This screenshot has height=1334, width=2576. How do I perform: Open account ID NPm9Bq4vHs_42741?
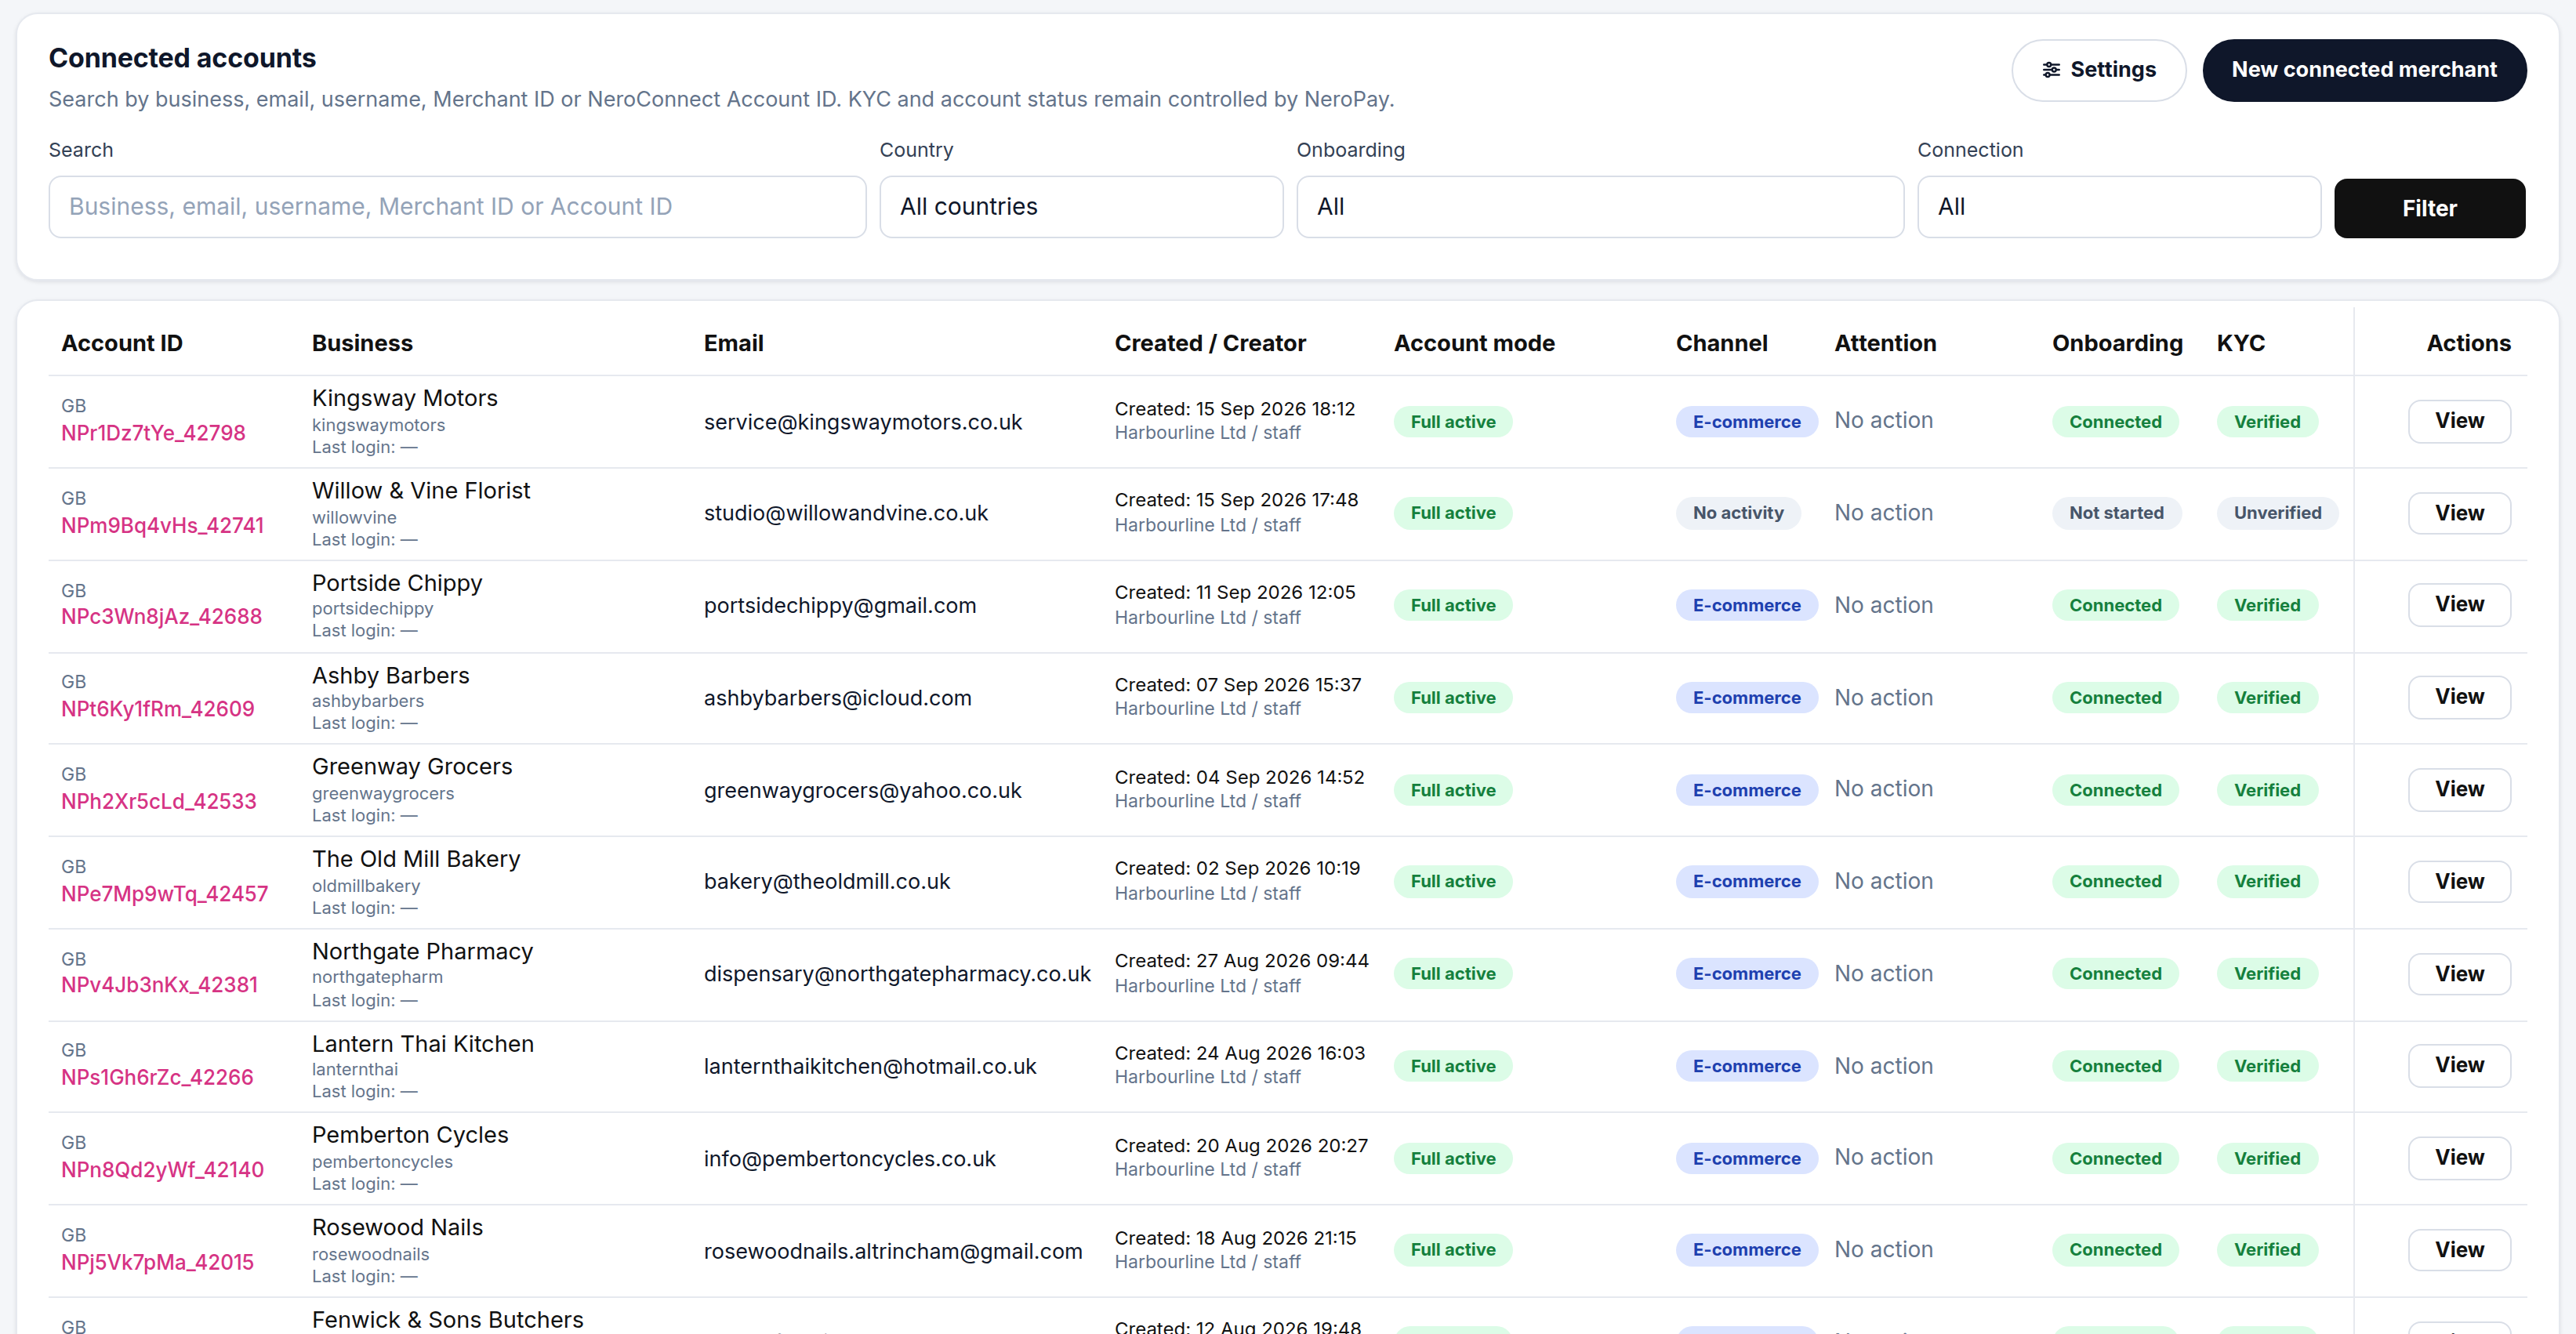coord(162,526)
